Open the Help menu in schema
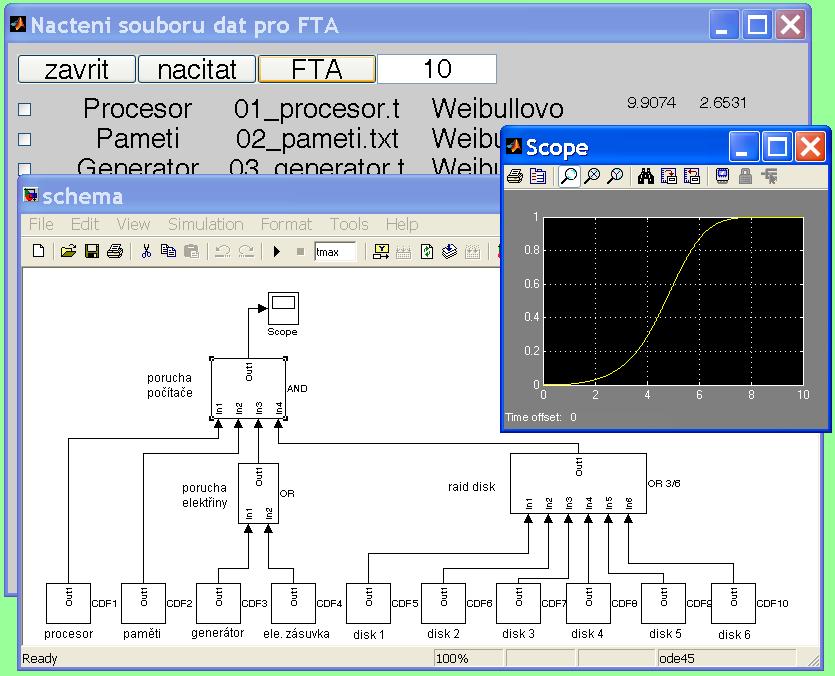Screen dimensions: 835x676 pyautogui.click(x=402, y=224)
